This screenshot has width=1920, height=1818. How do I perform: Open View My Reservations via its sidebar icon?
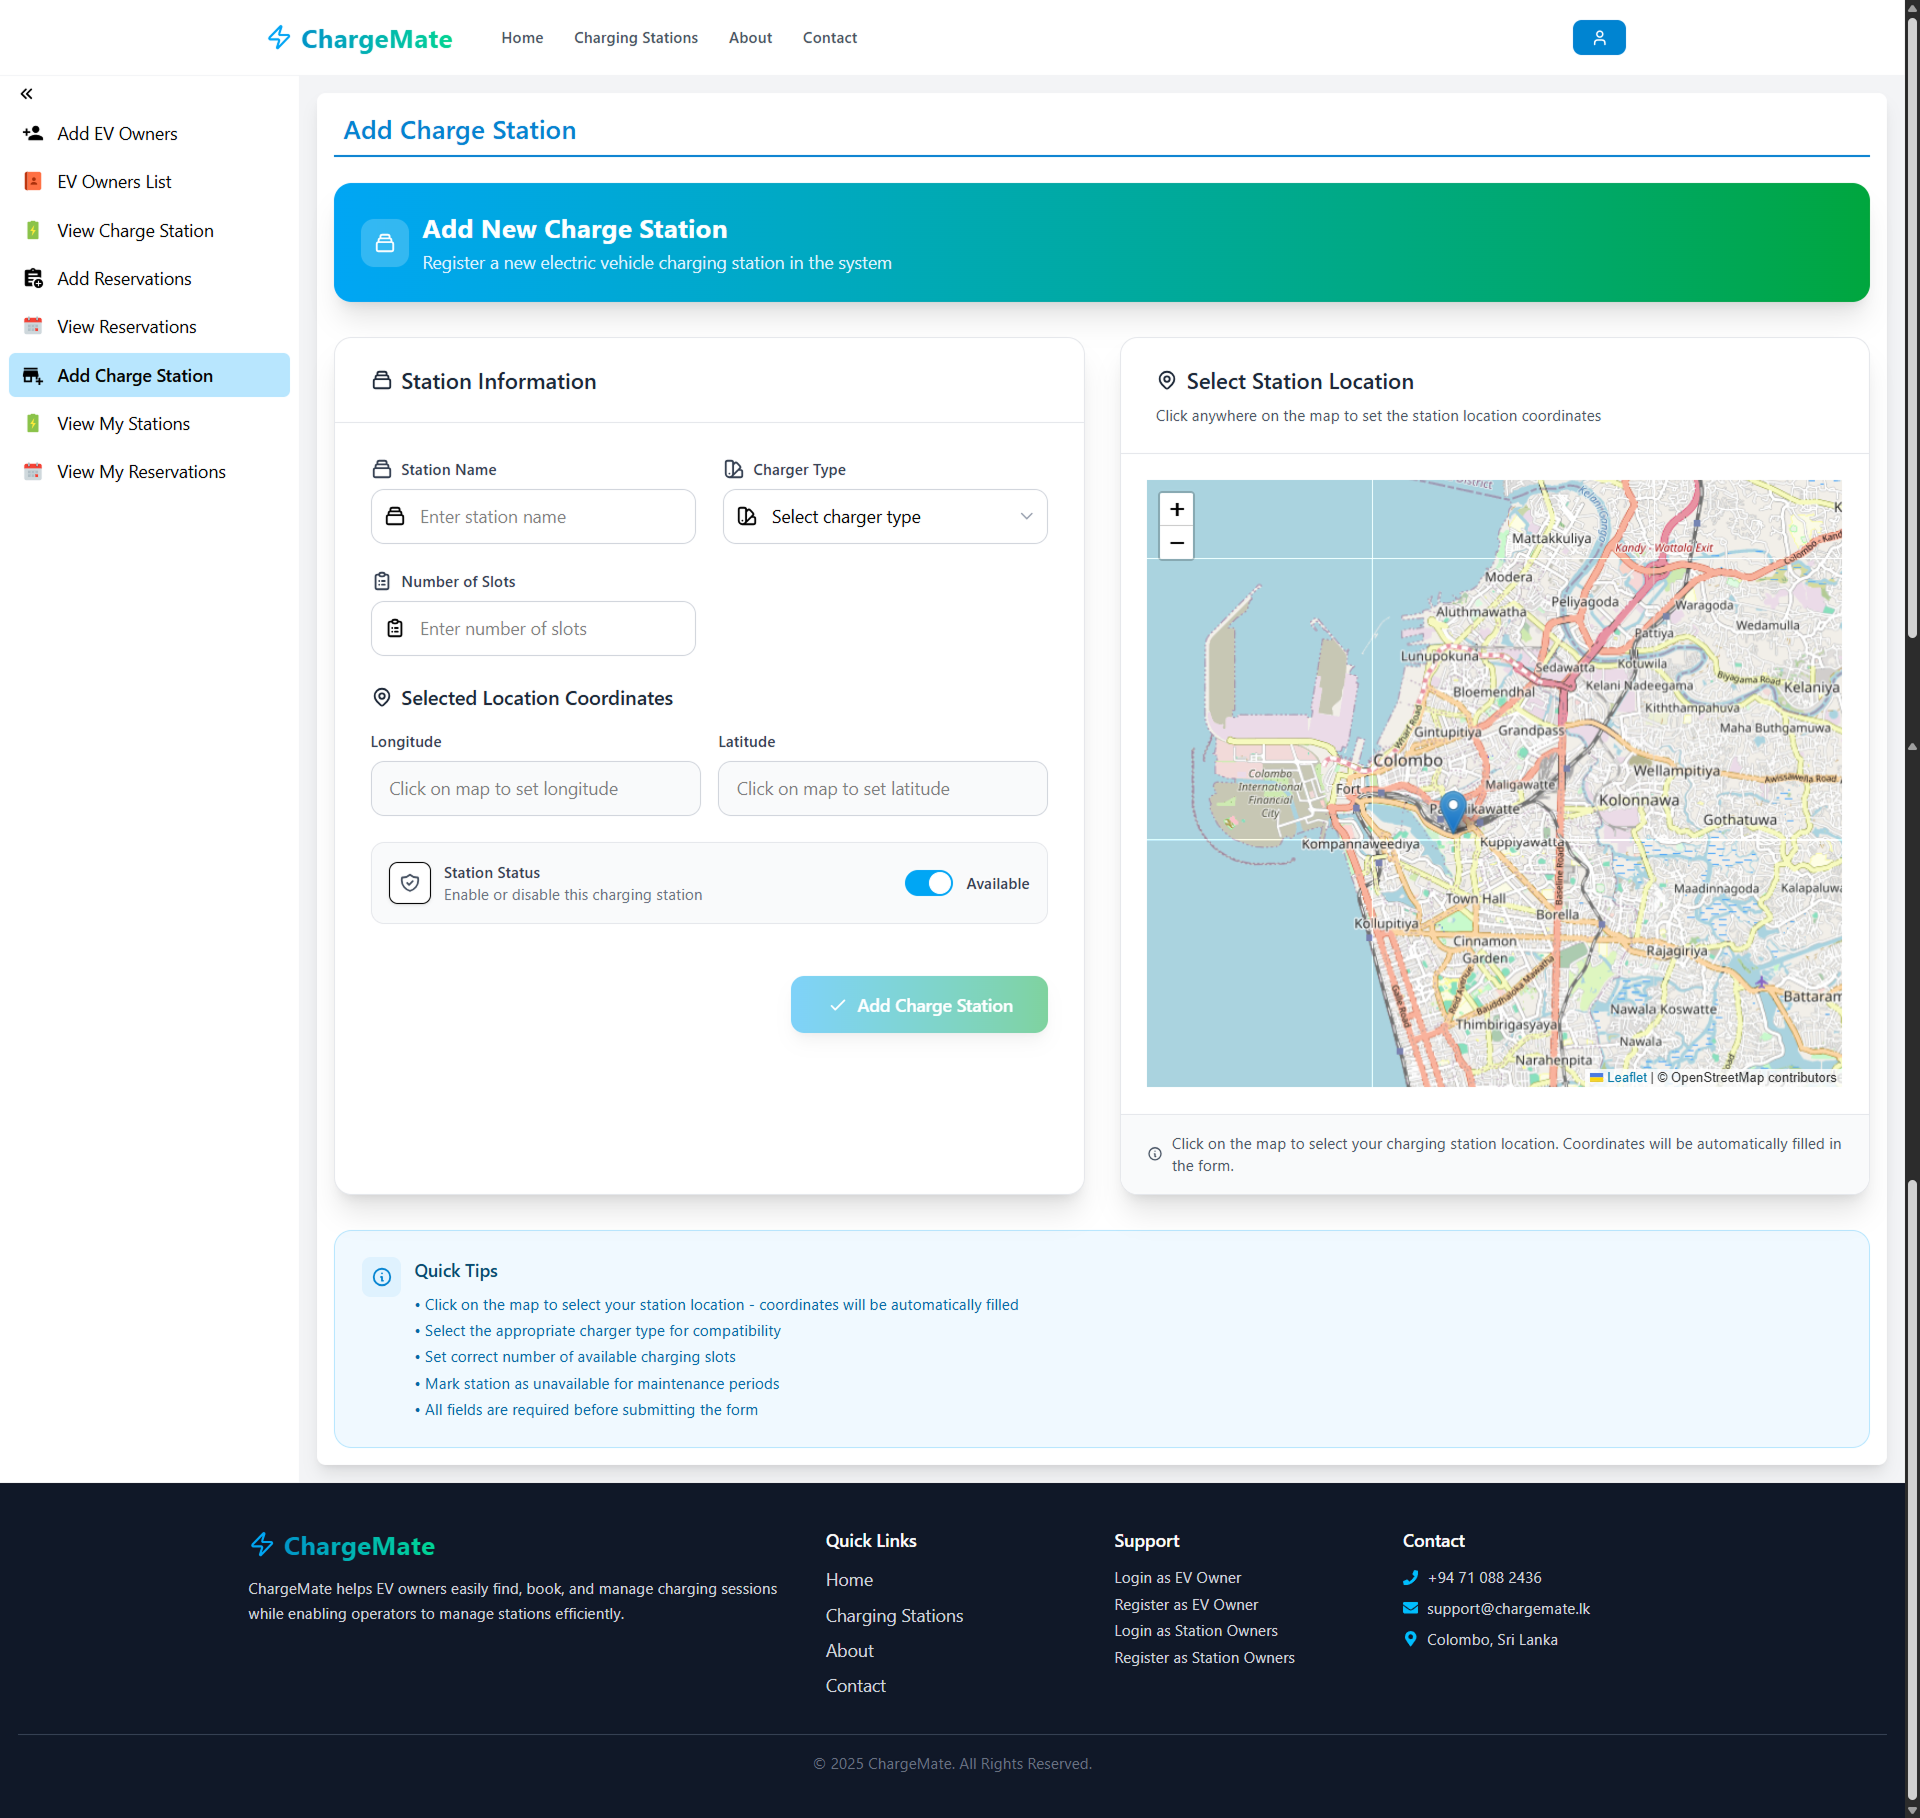tap(33, 471)
